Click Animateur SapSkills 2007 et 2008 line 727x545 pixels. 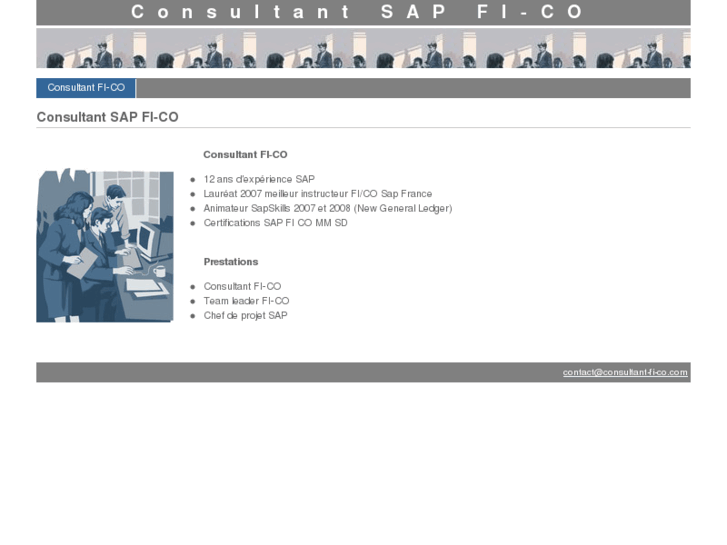[328, 208]
